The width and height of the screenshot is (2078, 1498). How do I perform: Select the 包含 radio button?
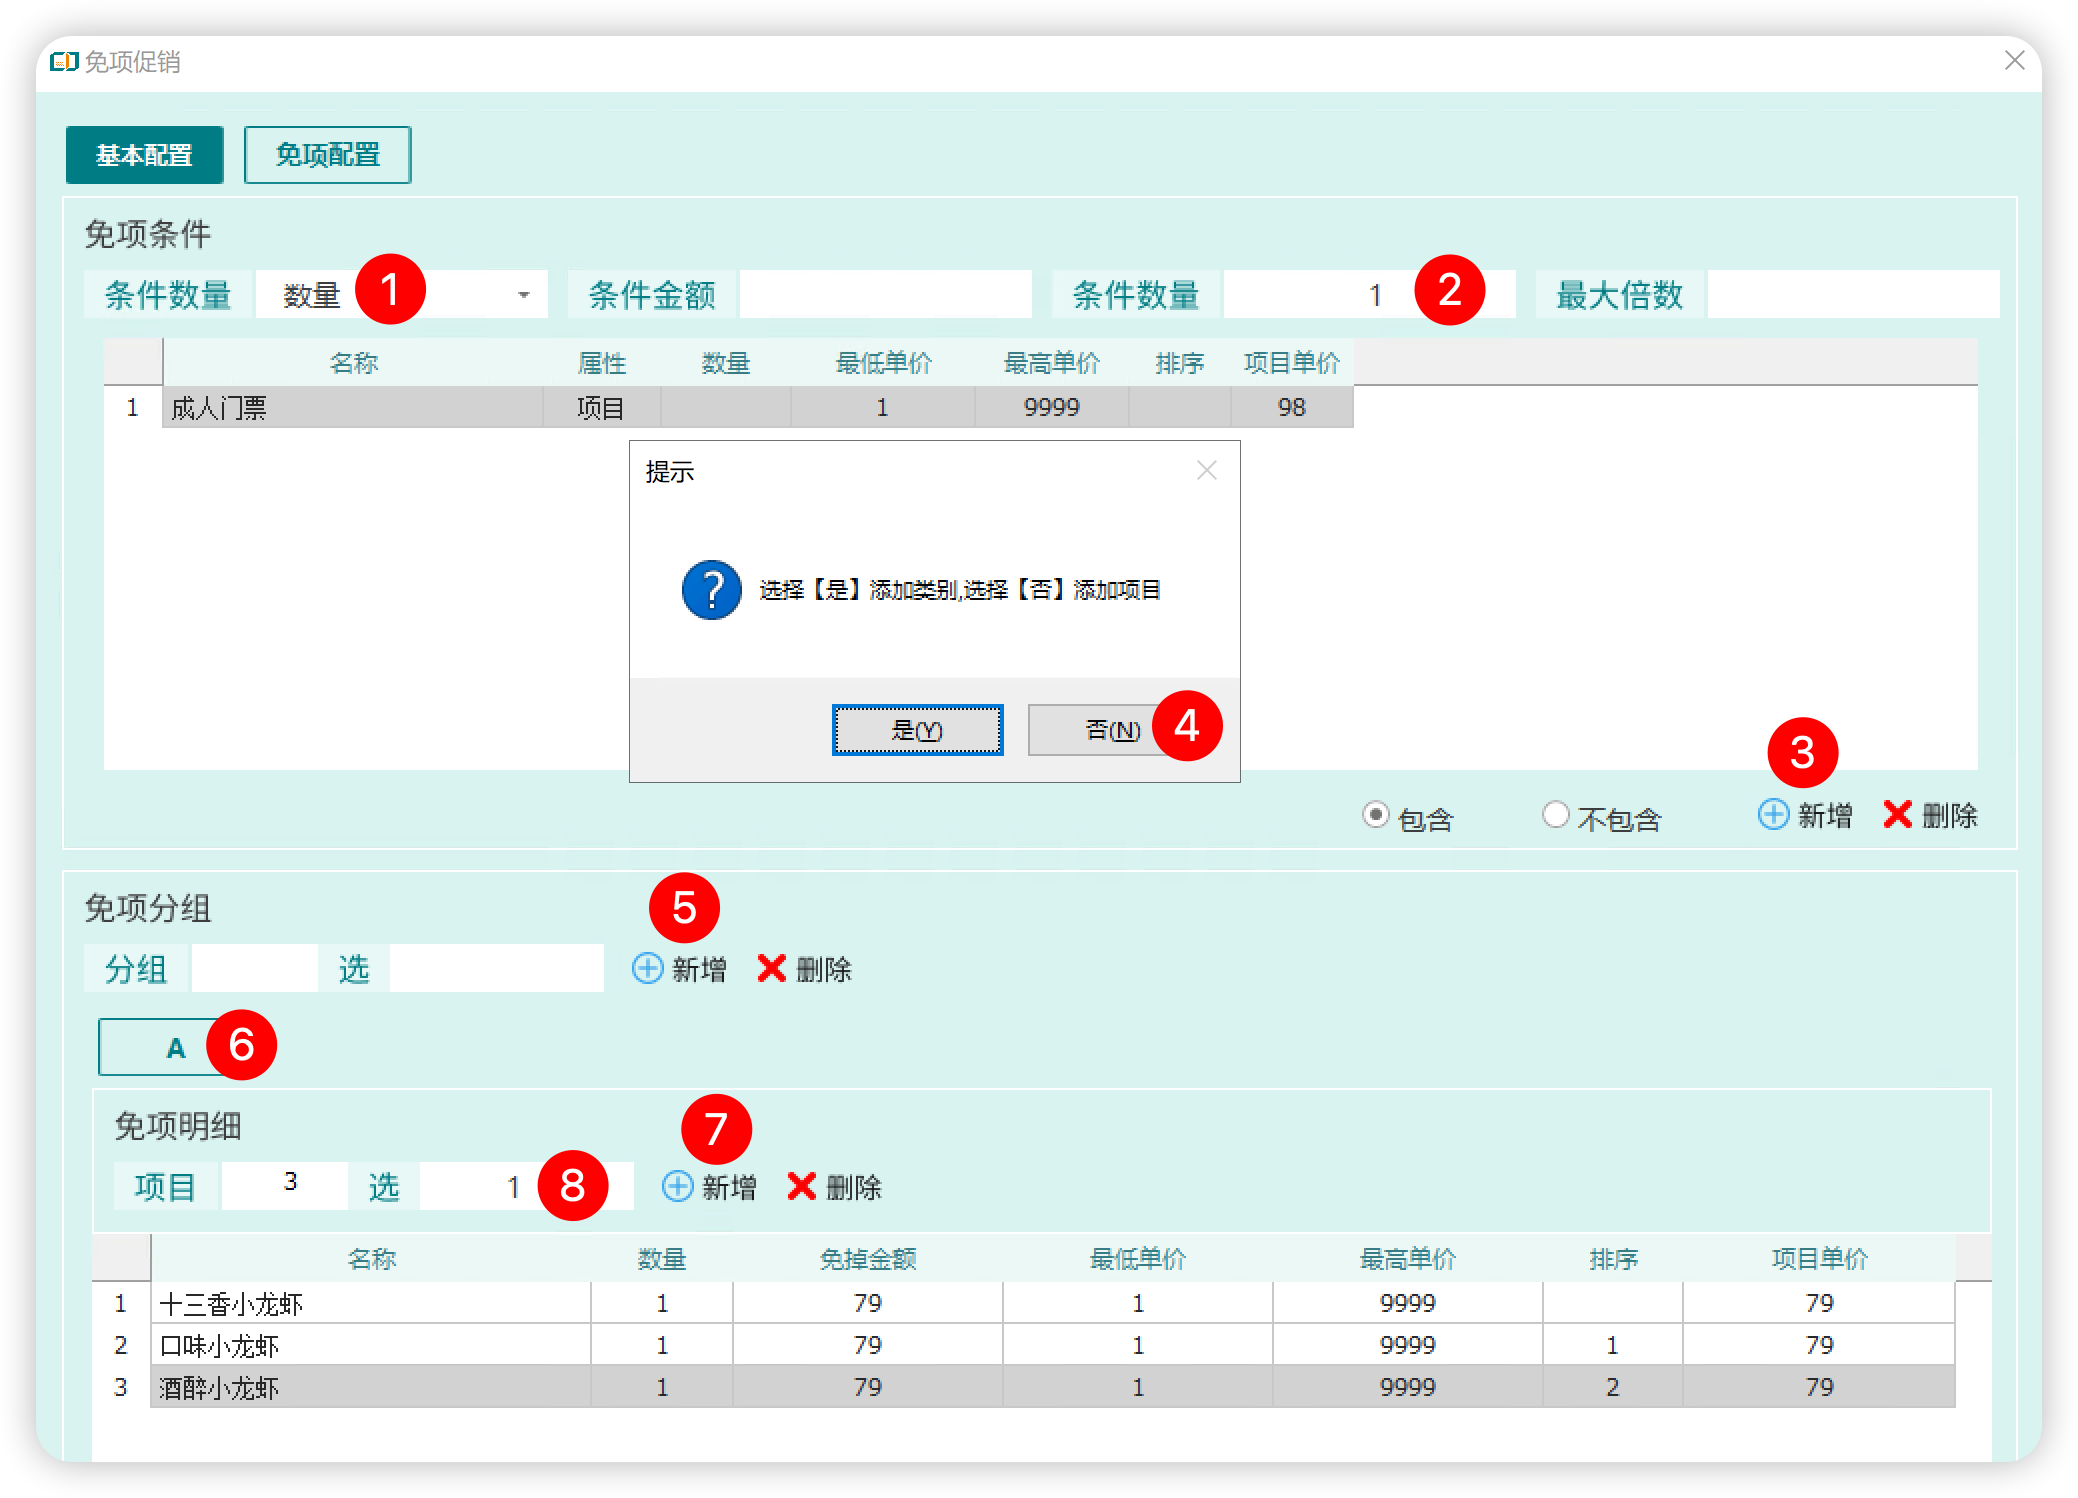tap(1376, 815)
